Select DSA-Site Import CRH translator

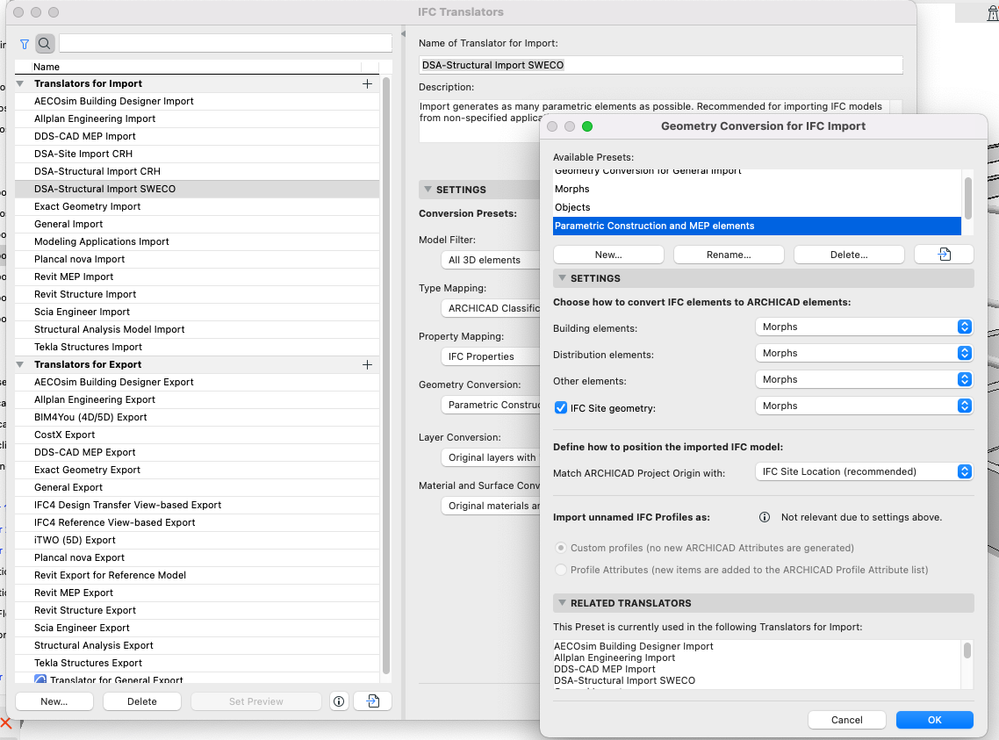[197, 154]
